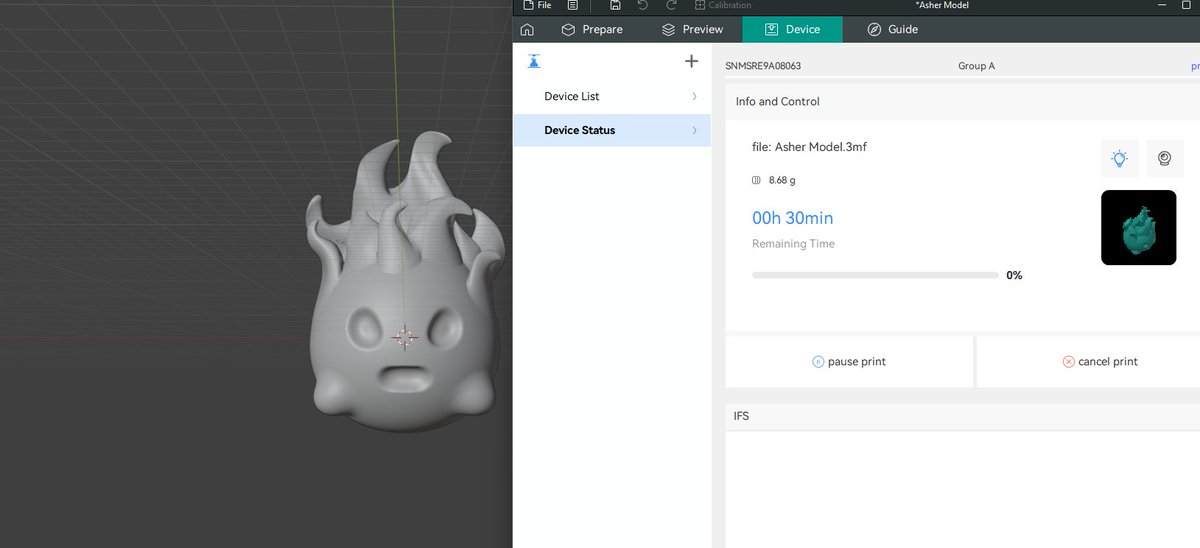
Task: Expand the Device List chevron
Action: pos(694,96)
